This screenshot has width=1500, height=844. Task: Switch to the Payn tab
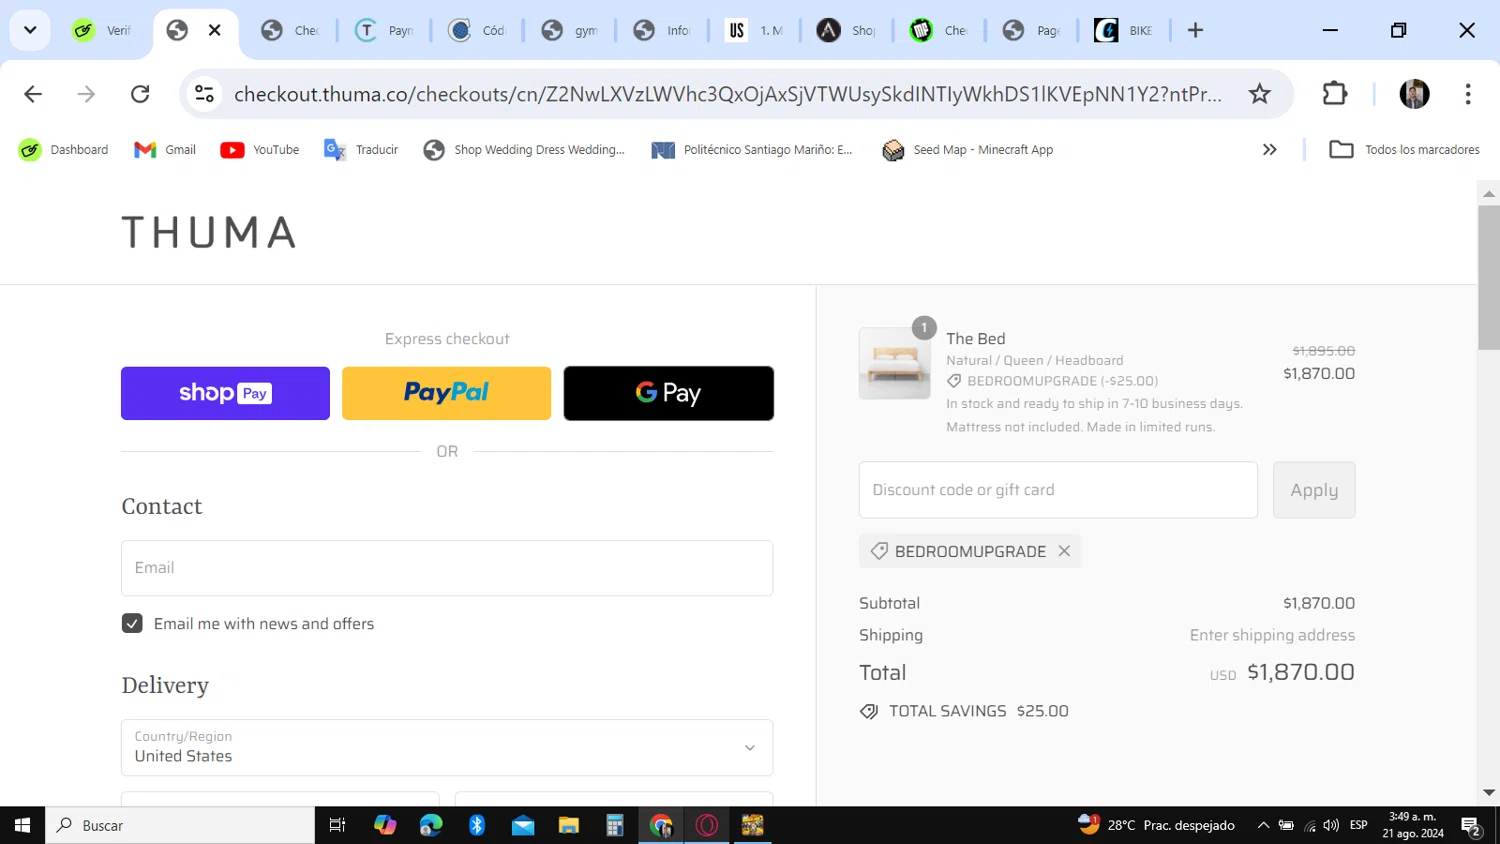click(385, 30)
